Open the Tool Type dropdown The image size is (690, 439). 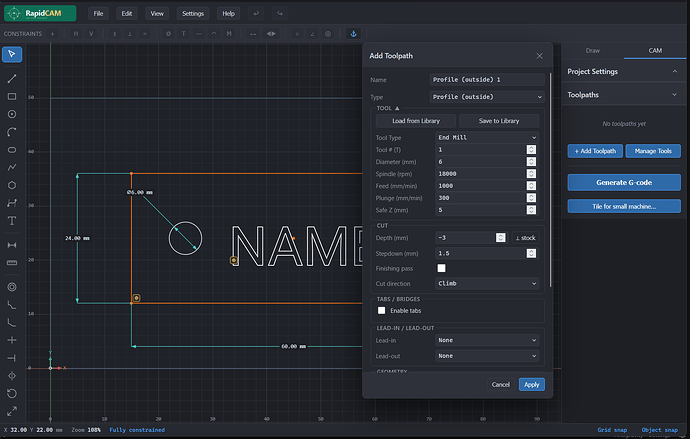(487, 137)
